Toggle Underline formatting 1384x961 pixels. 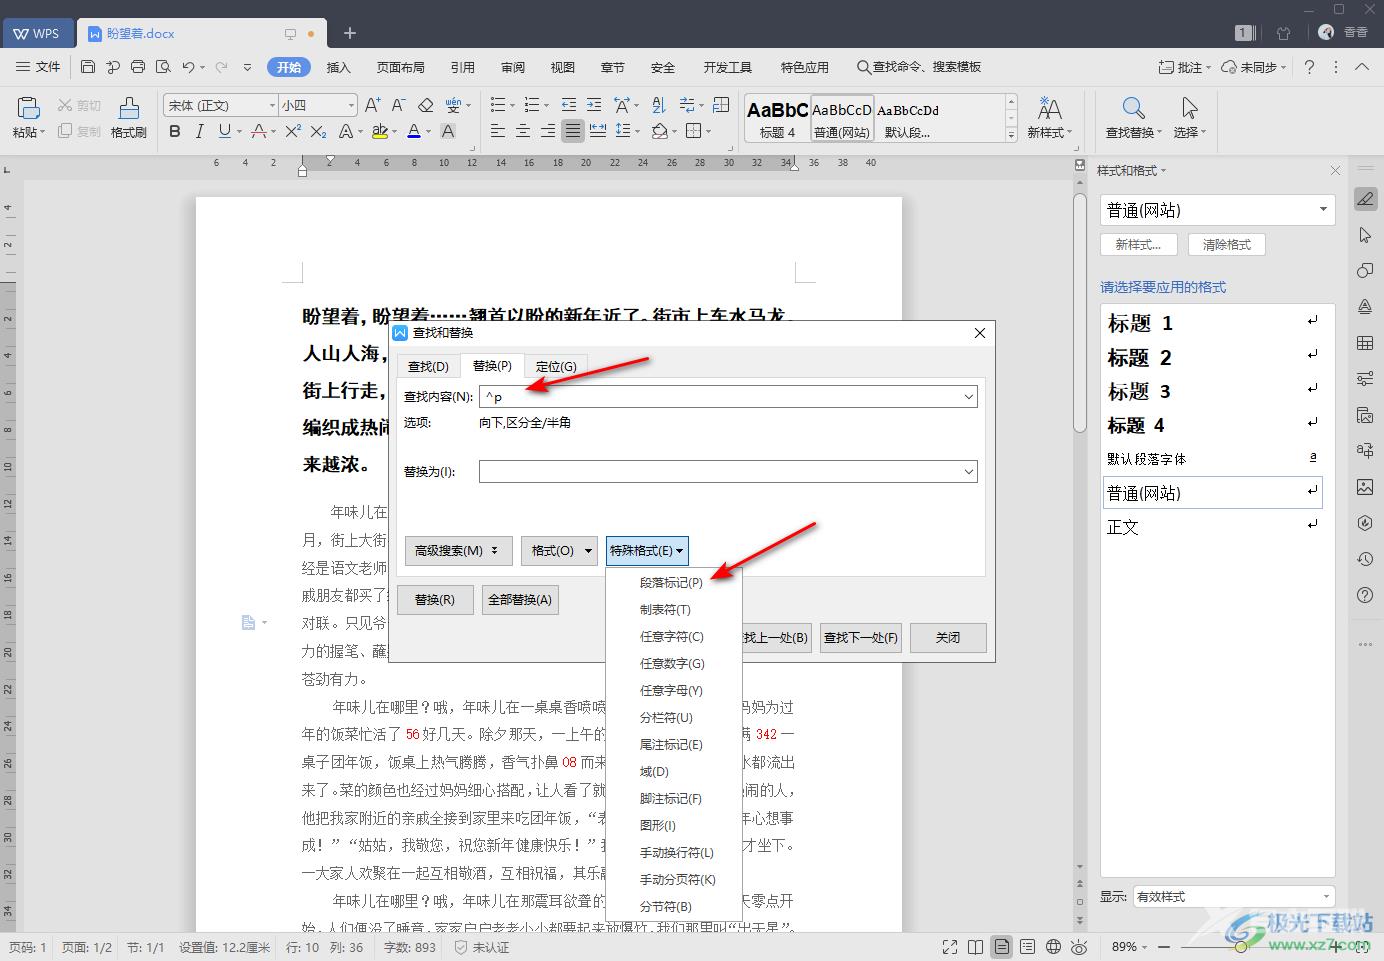[224, 131]
